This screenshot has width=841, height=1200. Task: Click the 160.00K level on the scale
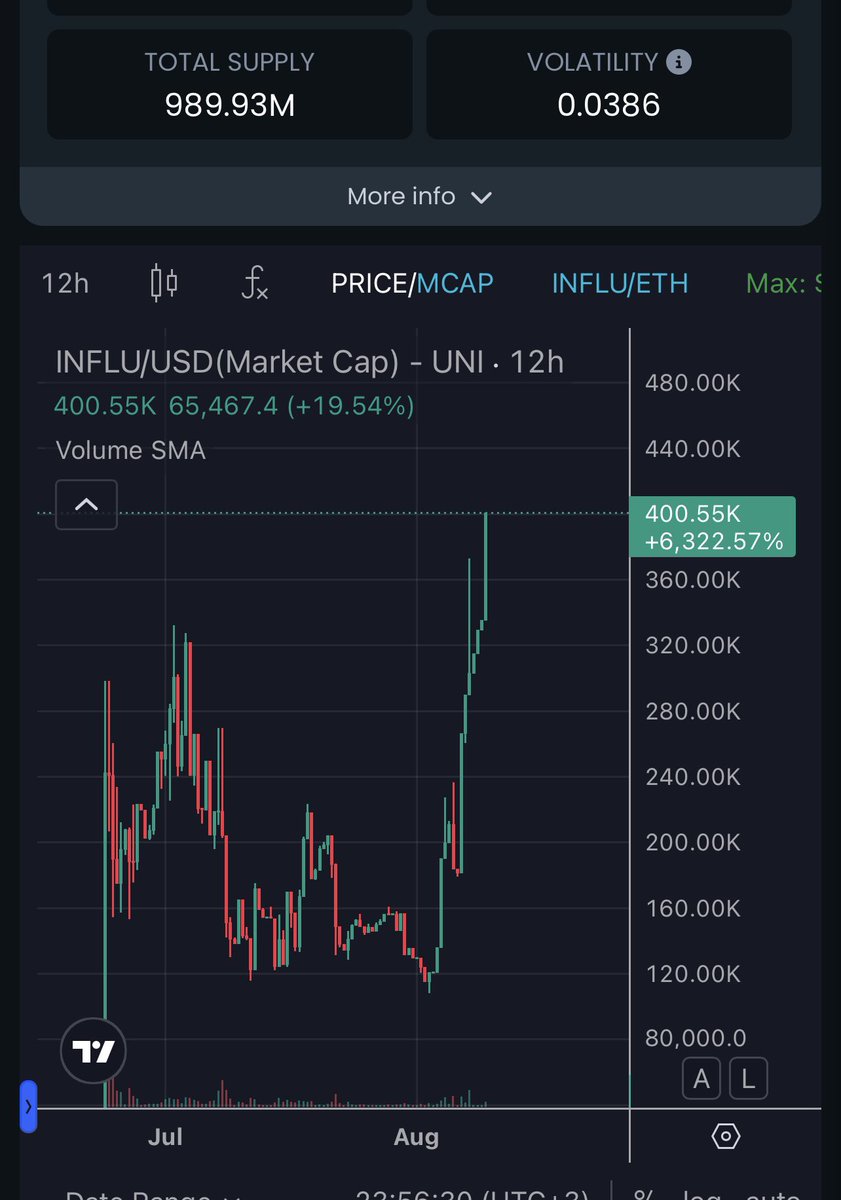(x=694, y=908)
